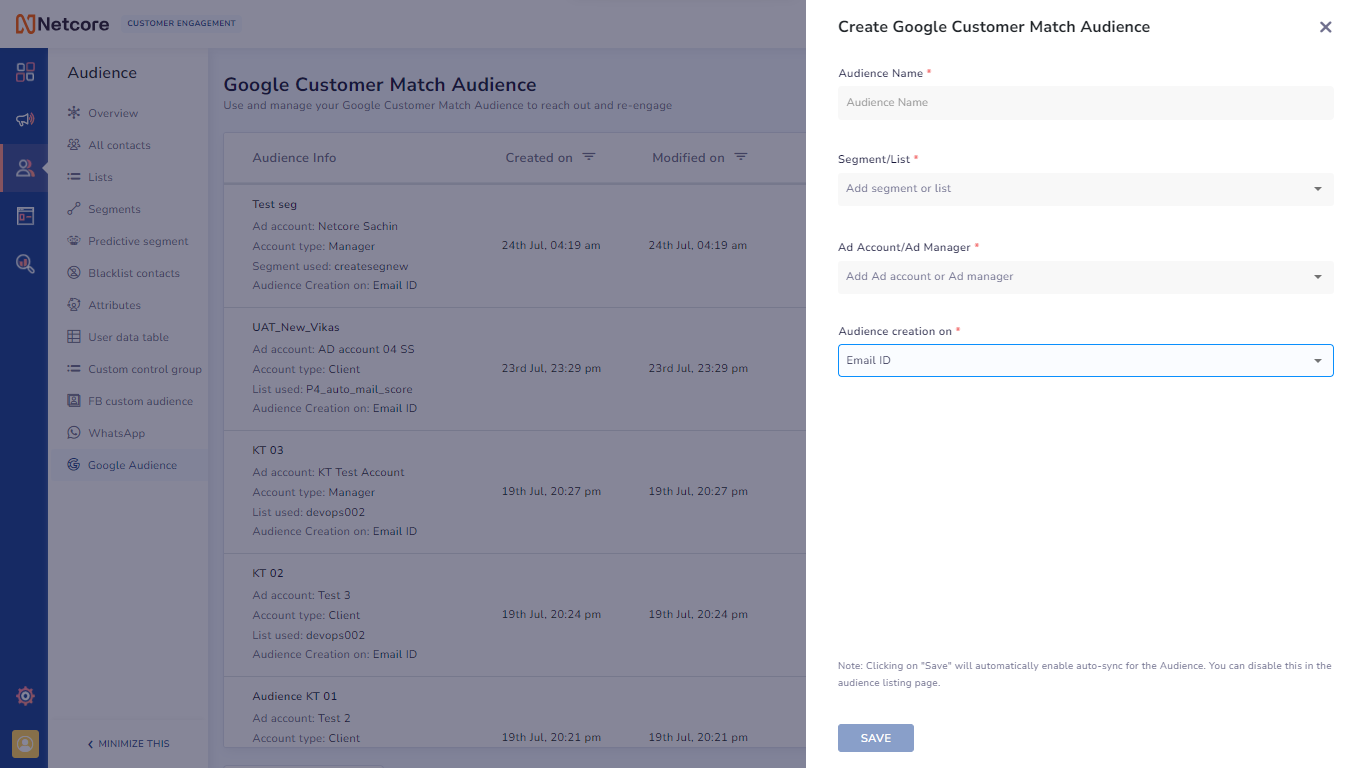Click the All contacts people icon

(74, 145)
